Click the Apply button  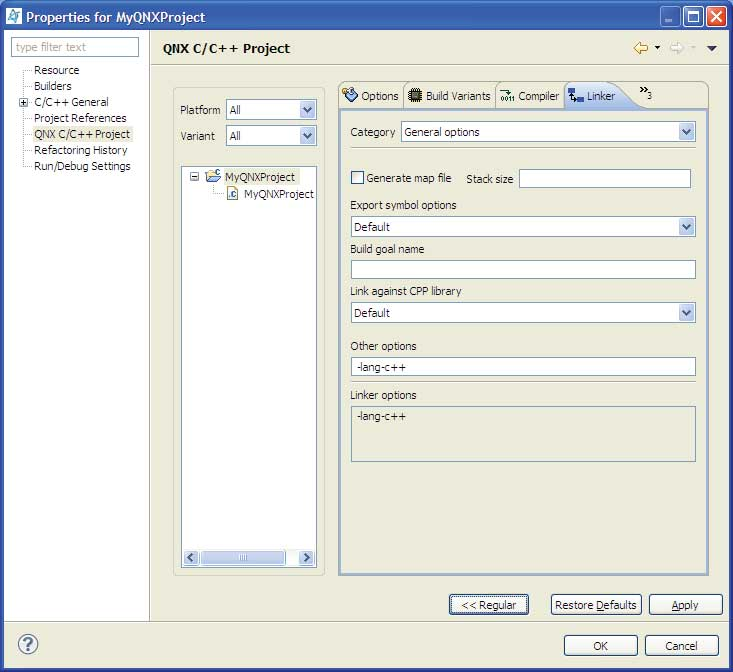(685, 605)
